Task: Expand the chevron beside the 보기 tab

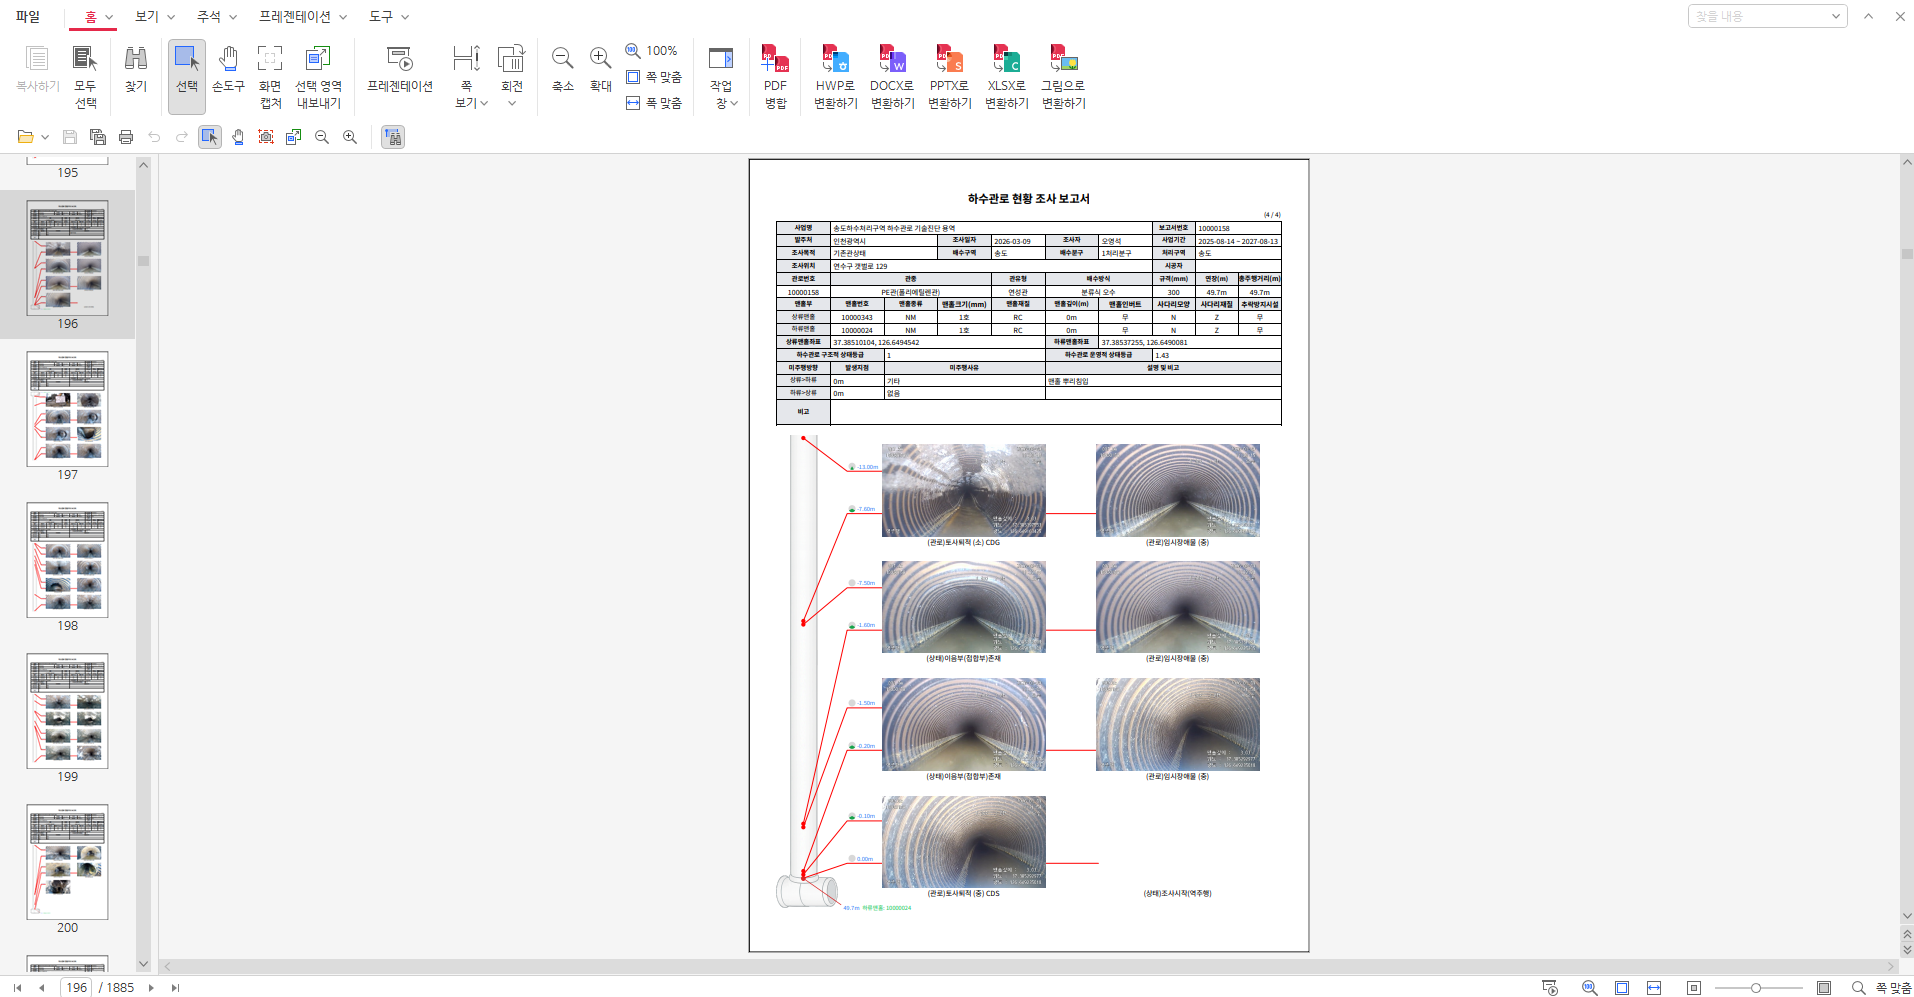Action: click(171, 17)
